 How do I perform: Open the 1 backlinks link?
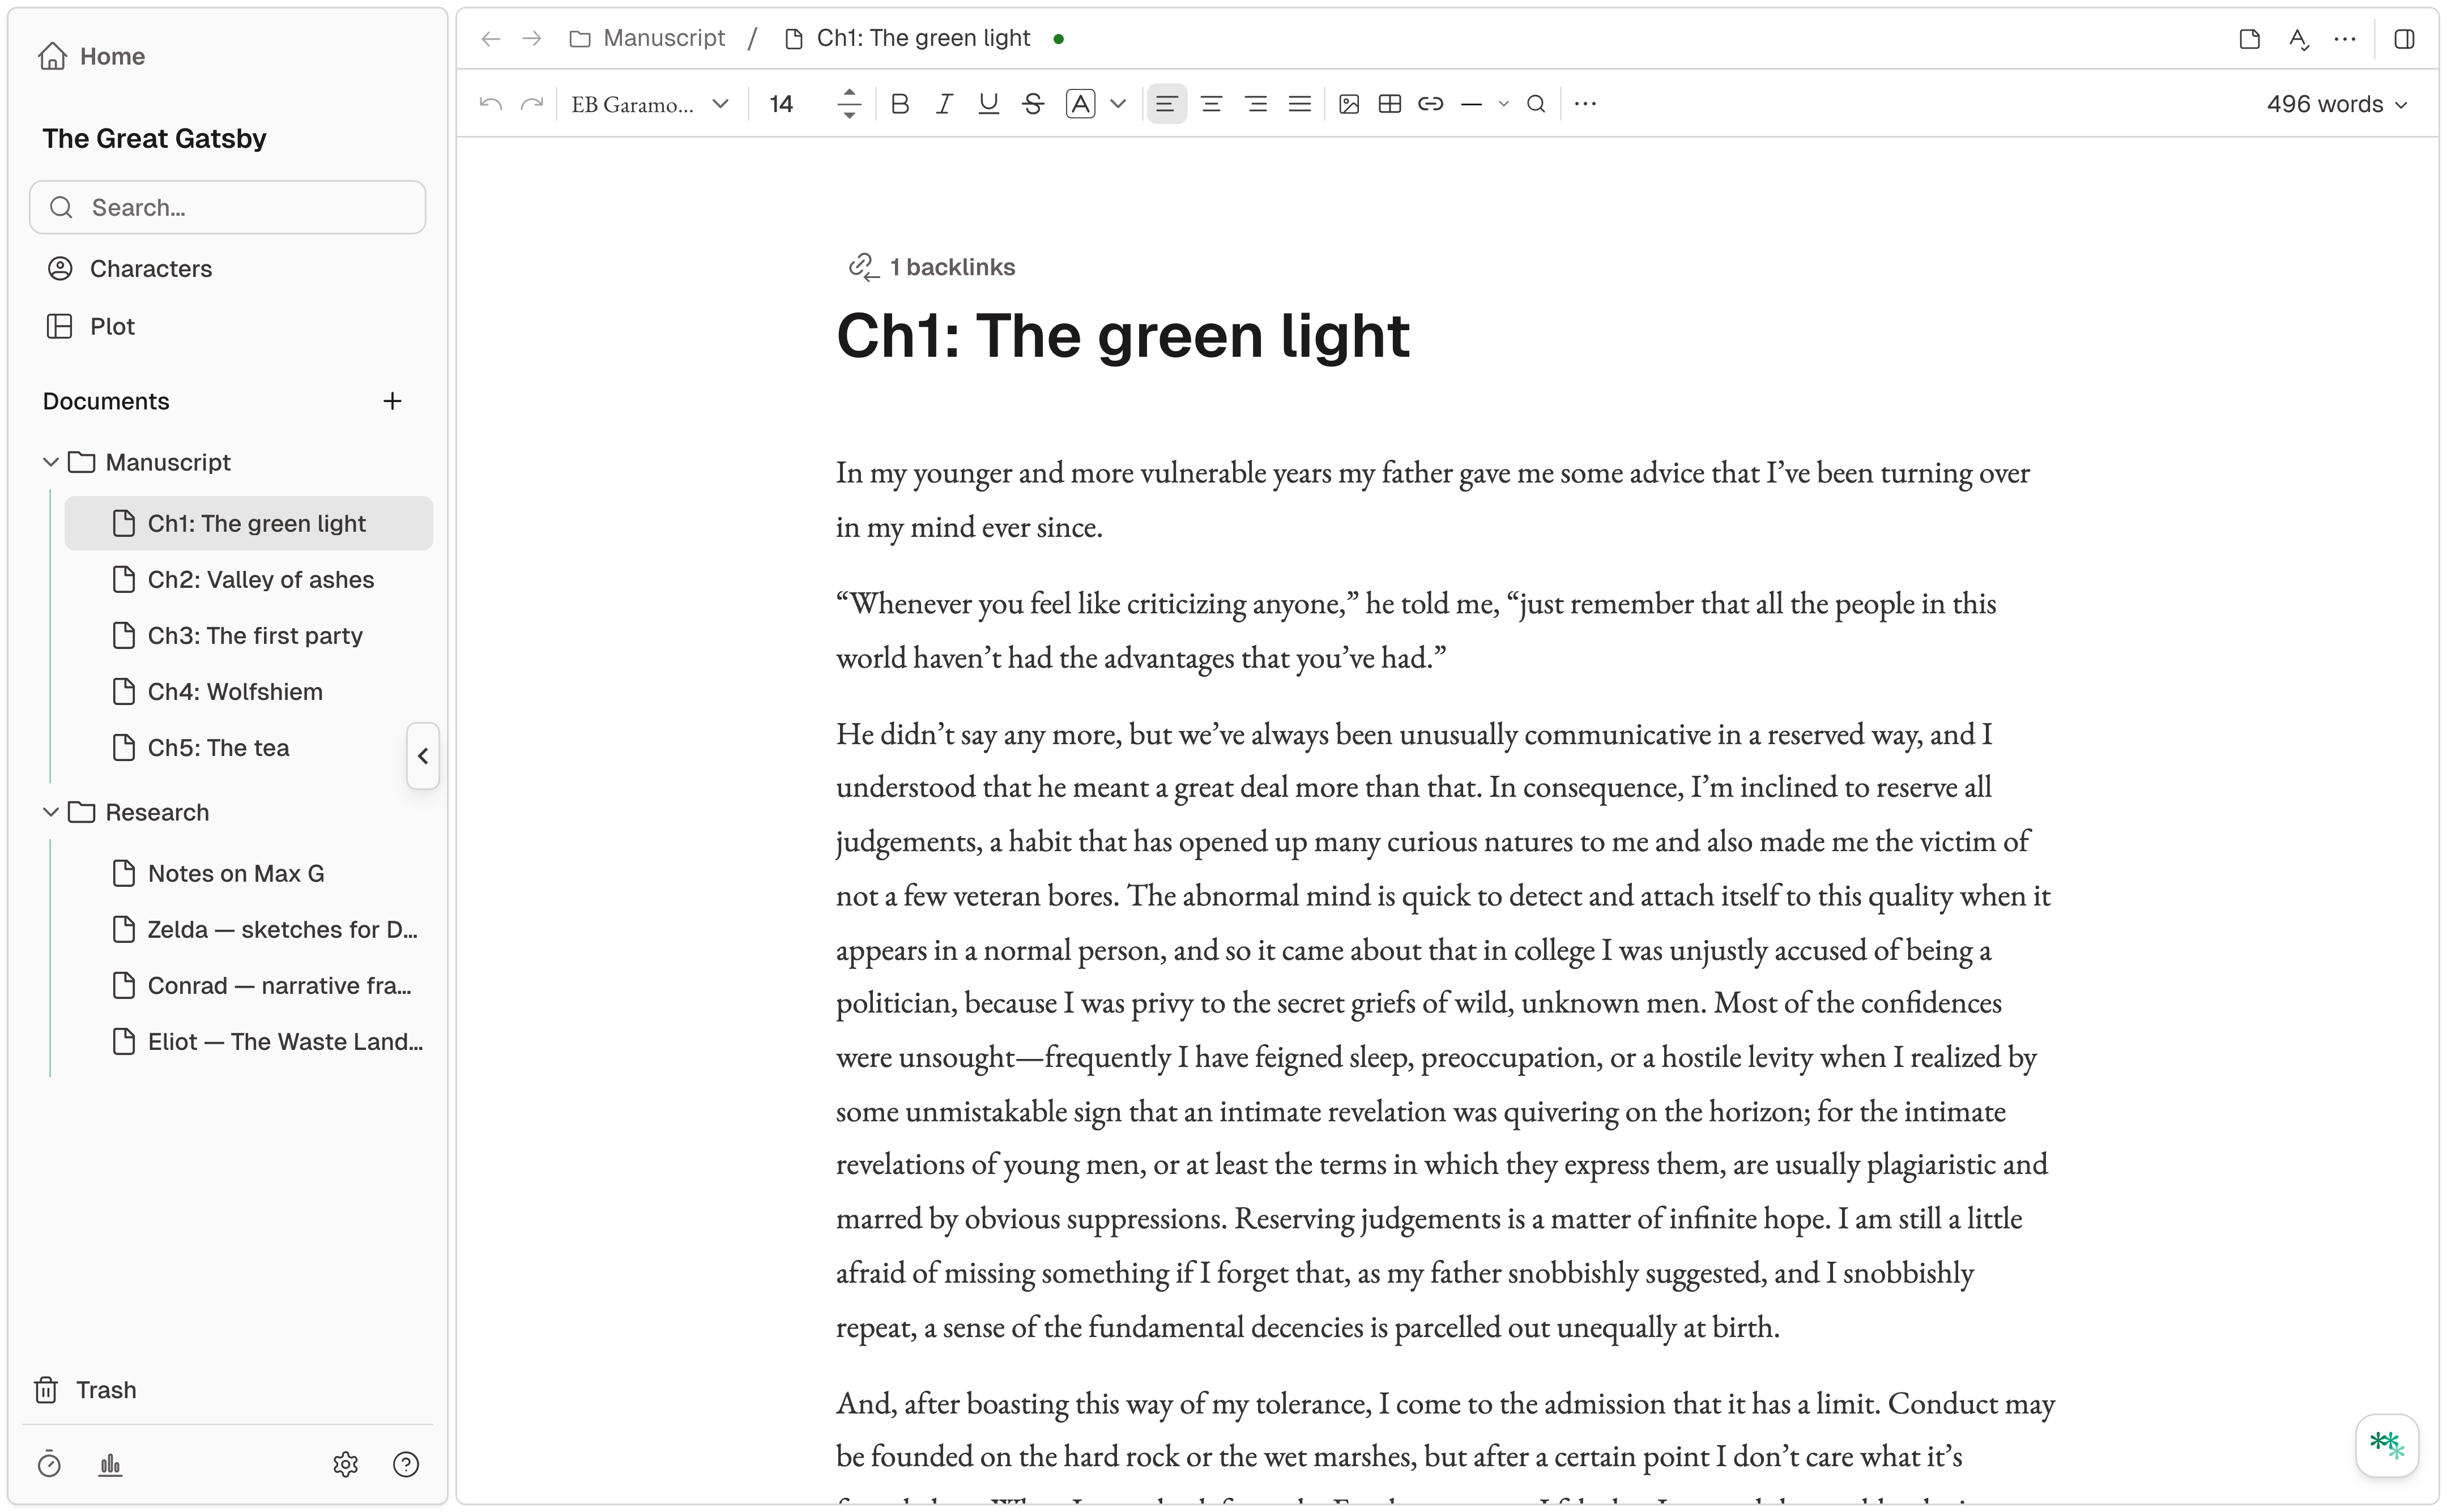pos(950,266)
